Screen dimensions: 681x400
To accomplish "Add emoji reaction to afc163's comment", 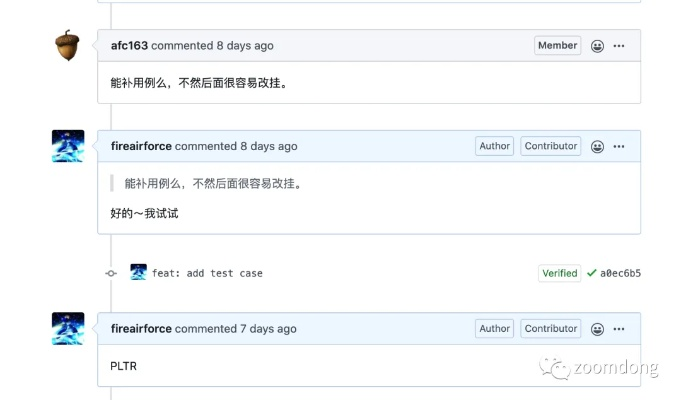I will (x=597, y=46).
